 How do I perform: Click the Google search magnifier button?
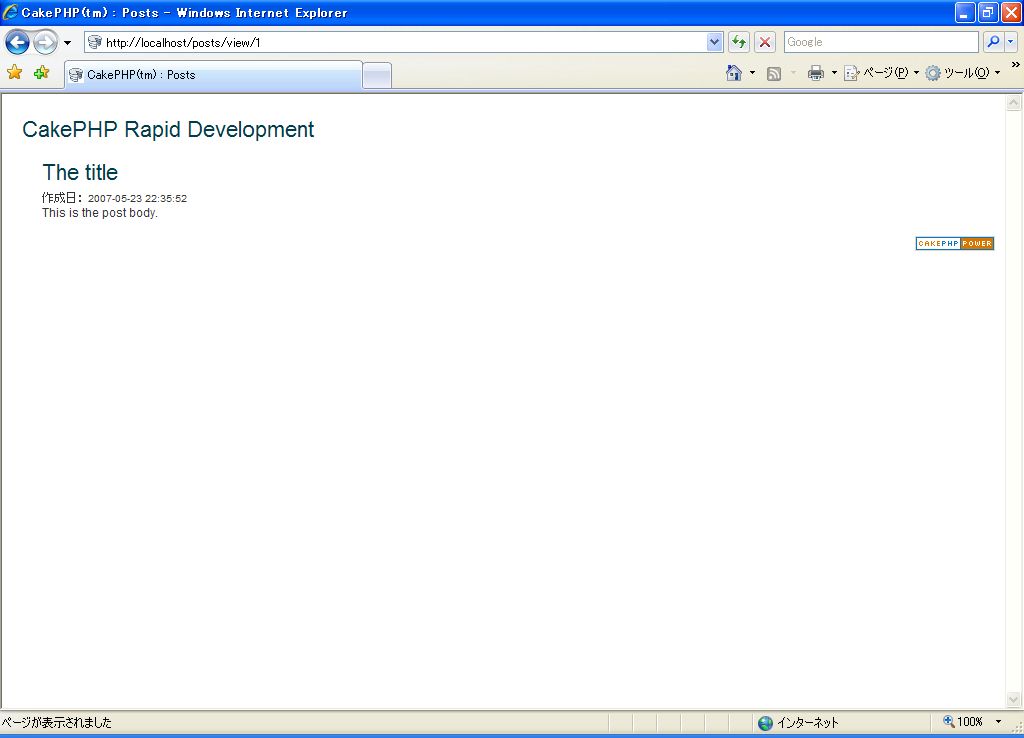pyautogui.click(x=993, y=42)
